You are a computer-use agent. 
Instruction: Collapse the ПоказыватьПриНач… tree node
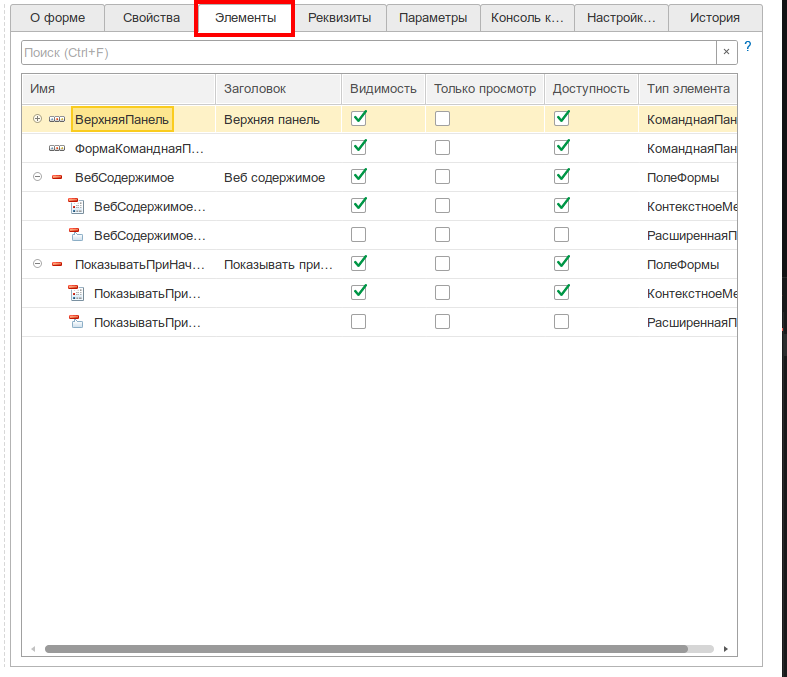coord(37,264)
